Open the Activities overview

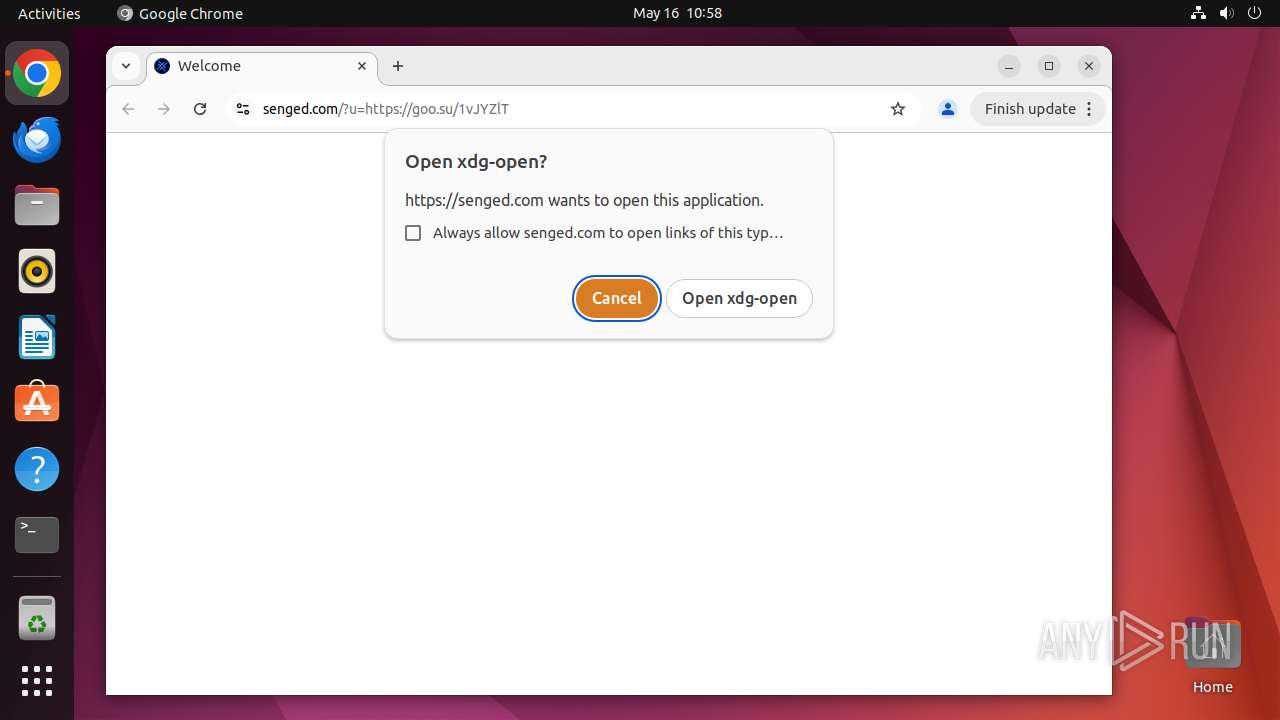[x=49, y=13]
